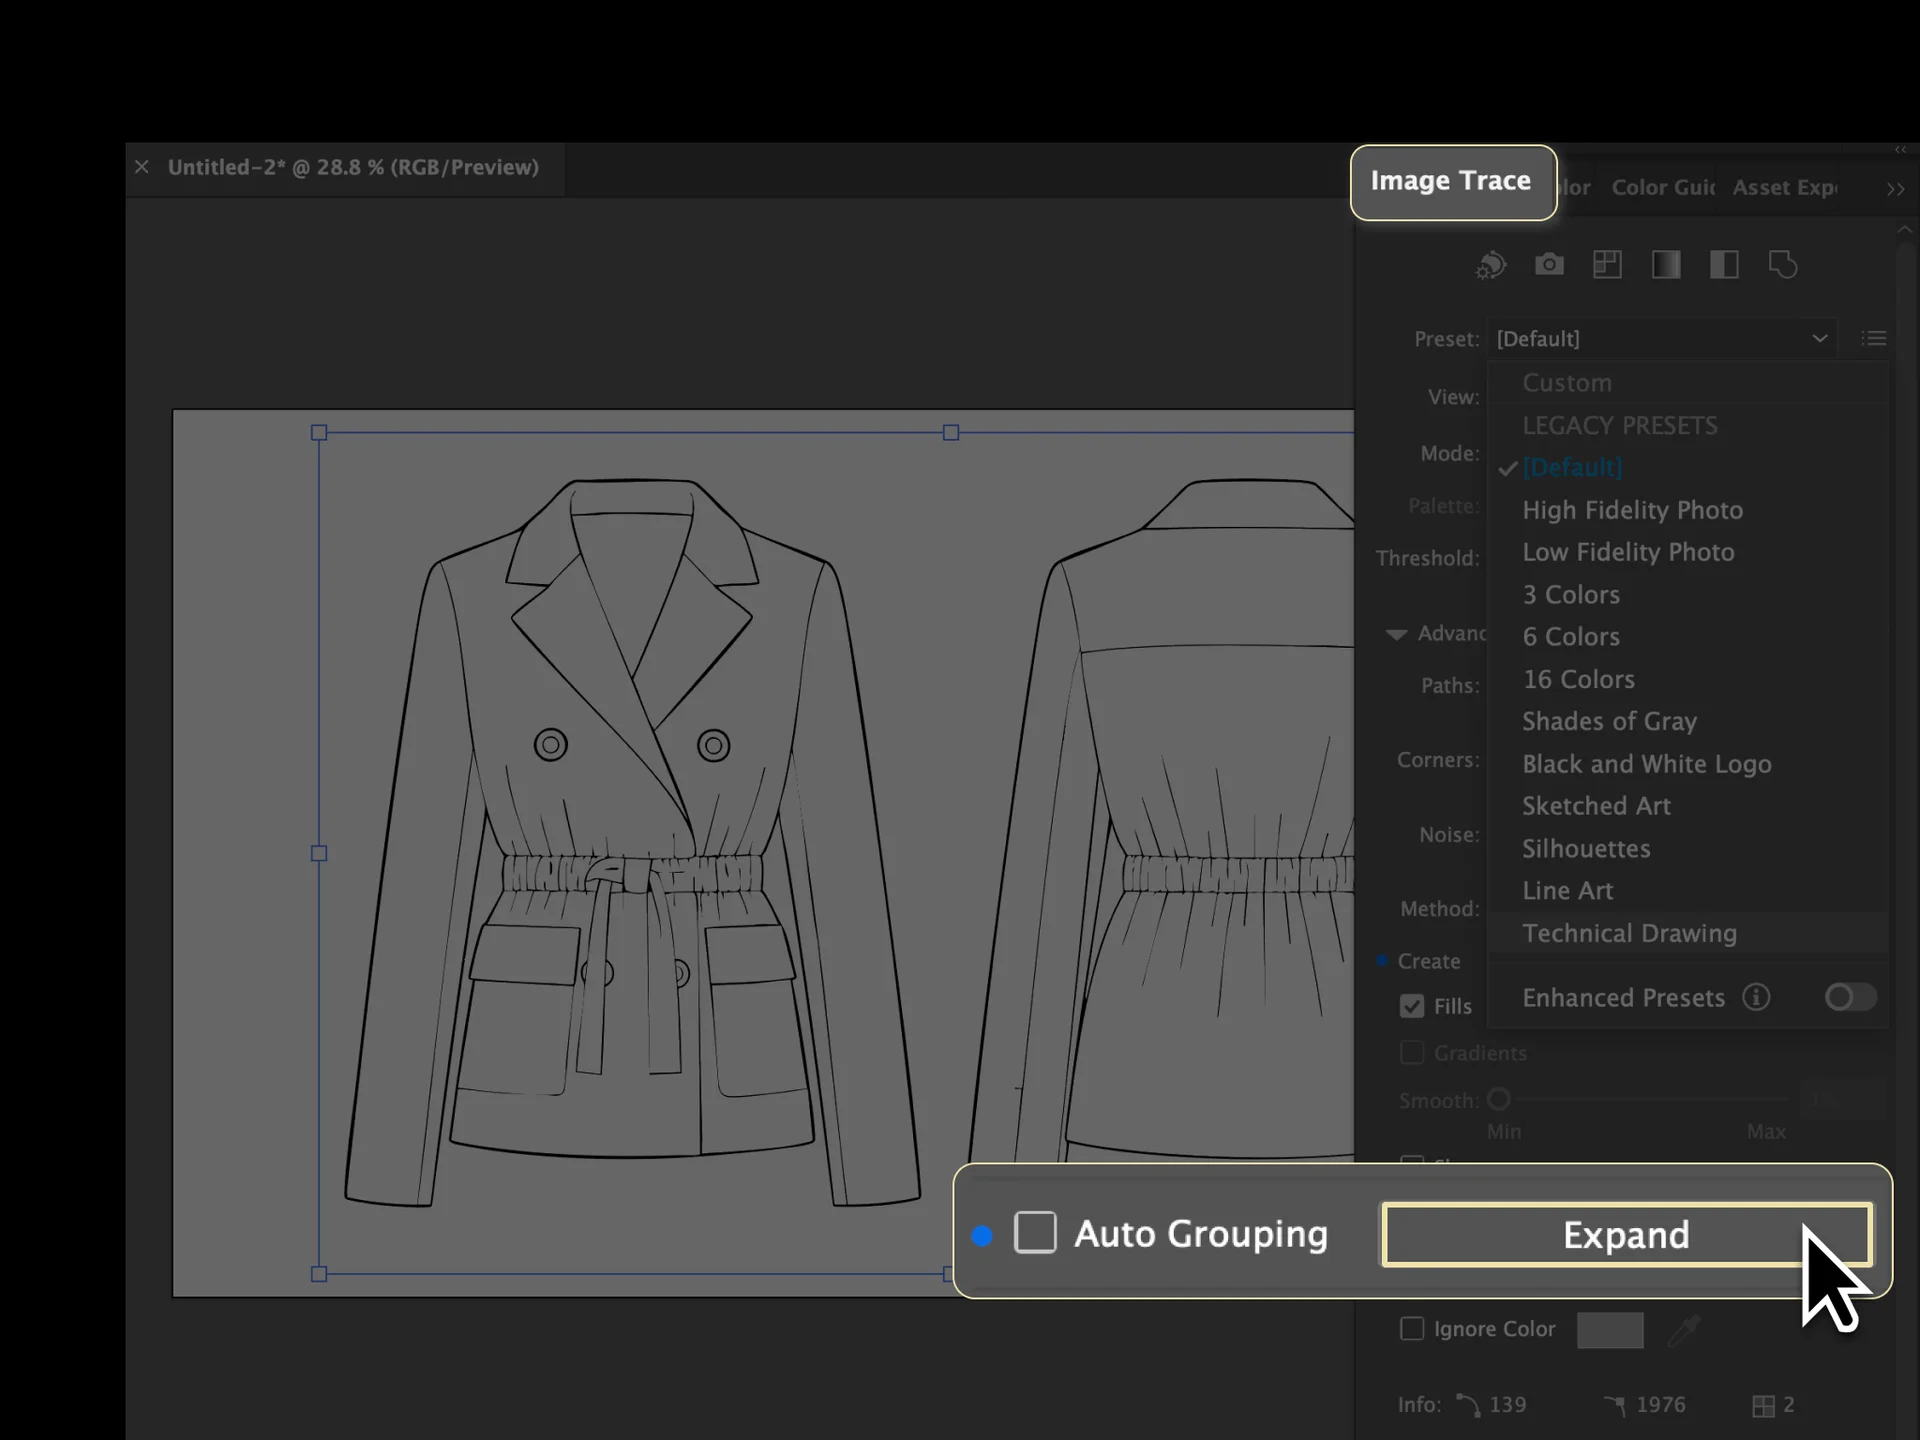Enable the Auto Grouping checkbox
The width and height of the screenshot is (1920, 1440).
pos(1035,1233)
